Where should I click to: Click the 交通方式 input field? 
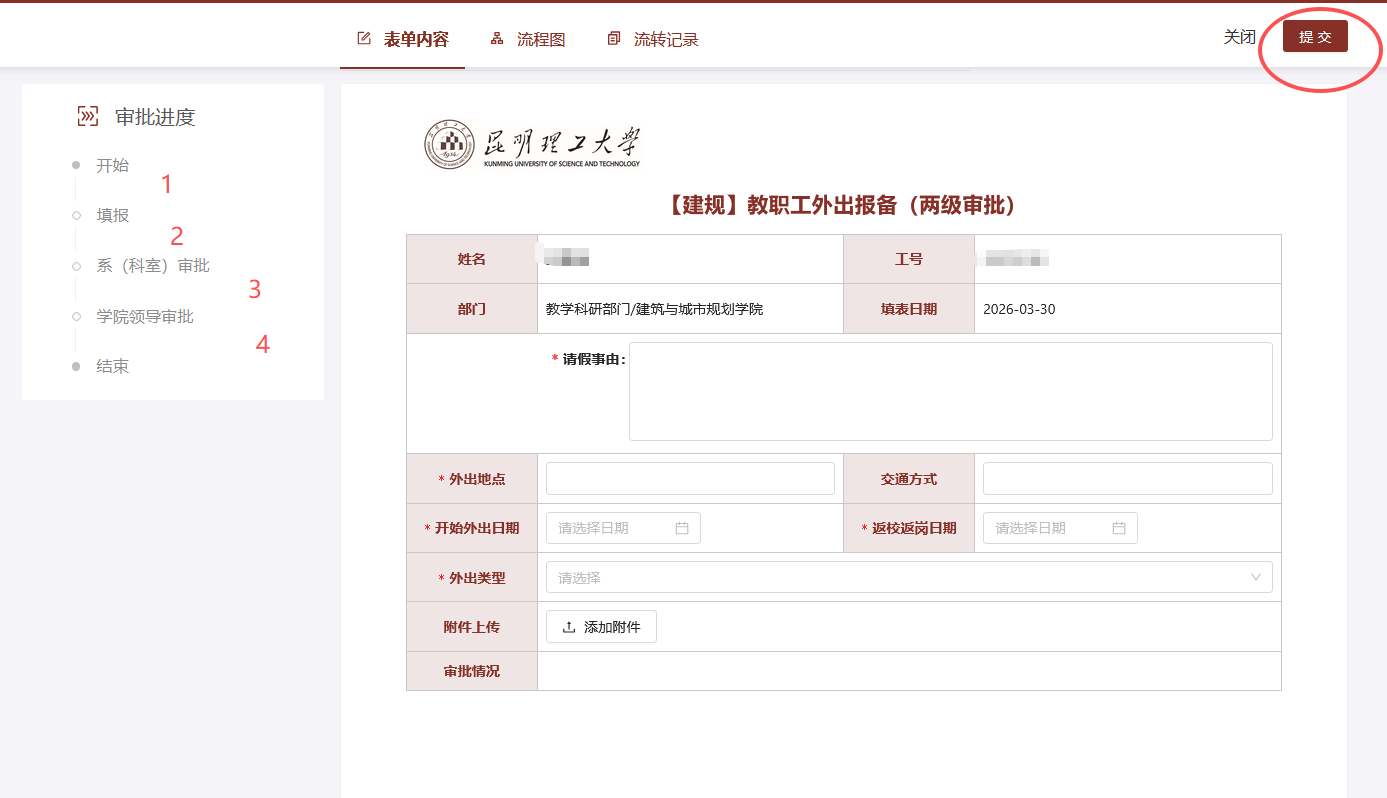1127,479
